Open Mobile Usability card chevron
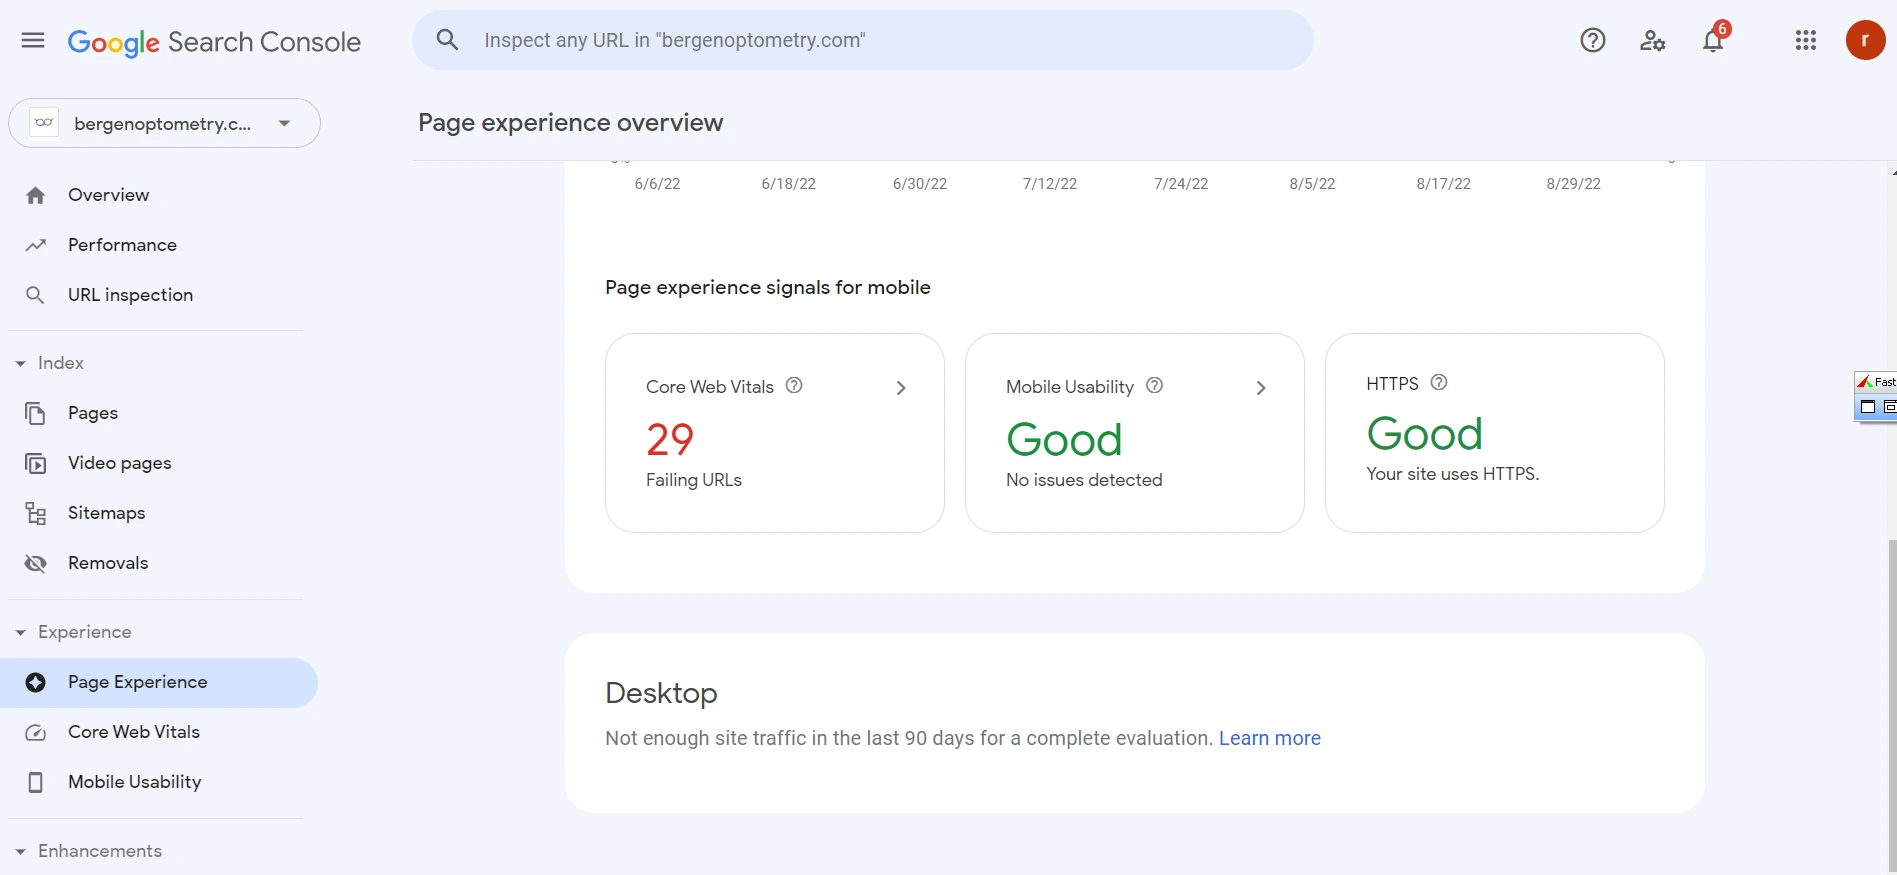The width and height of the screenshot is (1897, 875). [x=1261, y=388]
